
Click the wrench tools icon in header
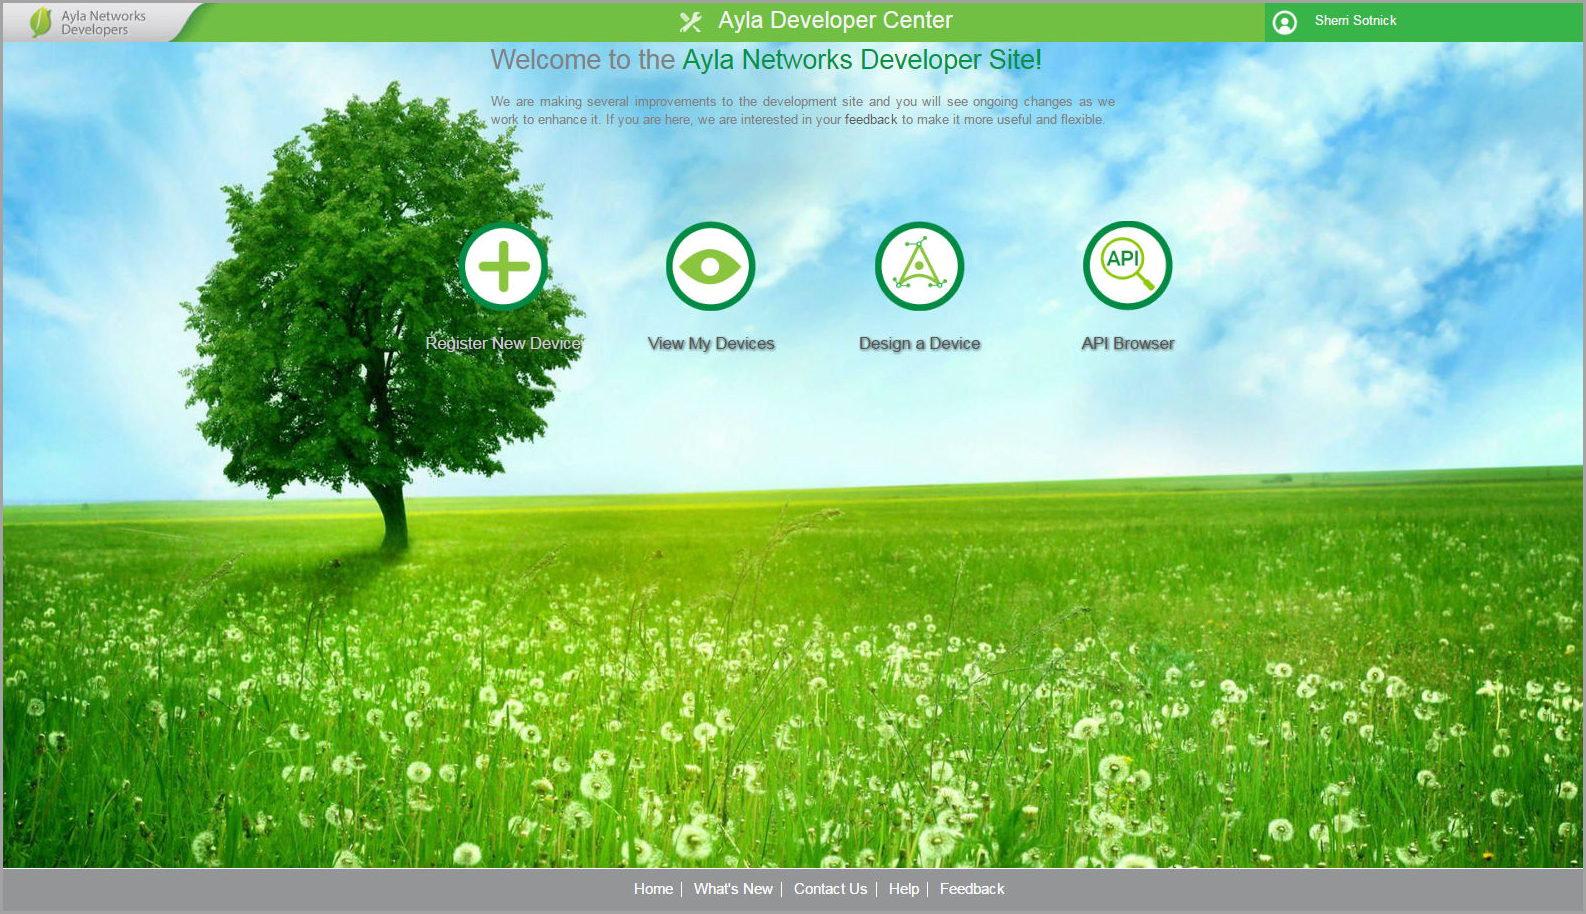point(691,22)
